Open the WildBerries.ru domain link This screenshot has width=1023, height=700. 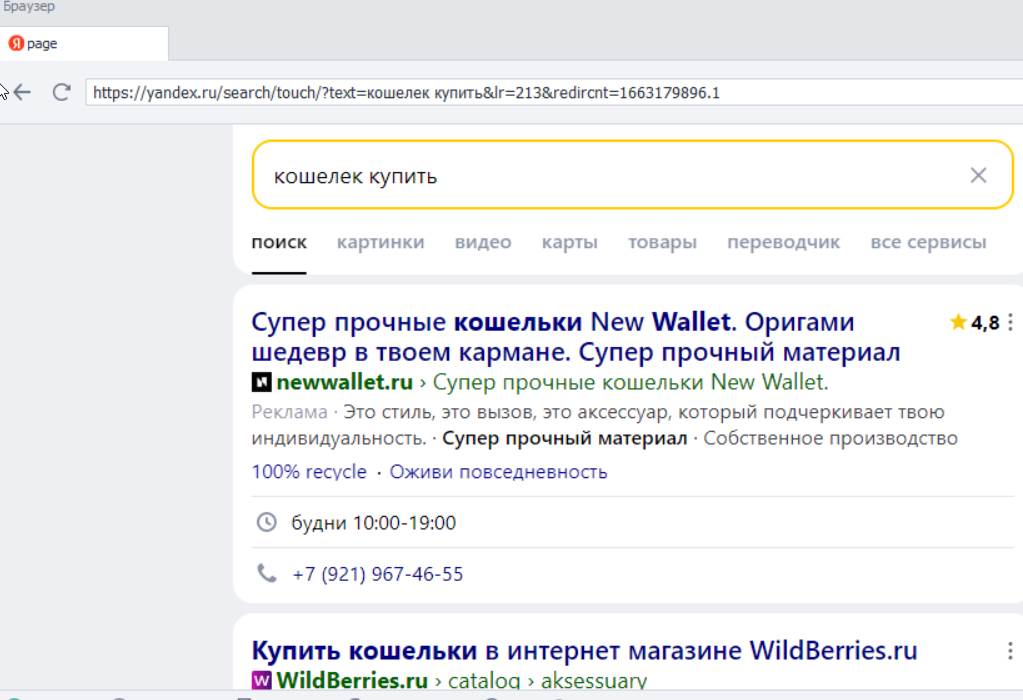tap(352, 680)
